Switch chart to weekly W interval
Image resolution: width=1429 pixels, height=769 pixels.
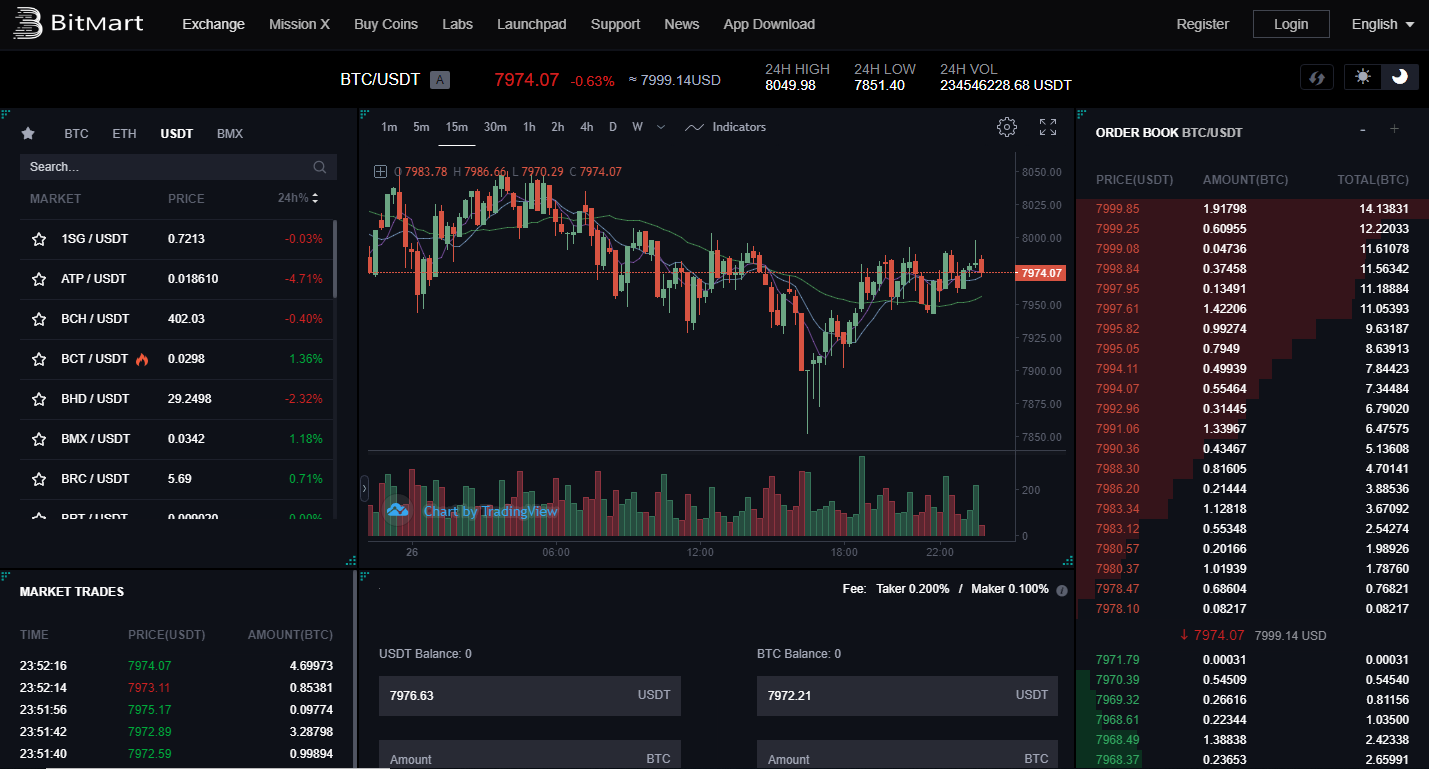click(x=637, y=127)
